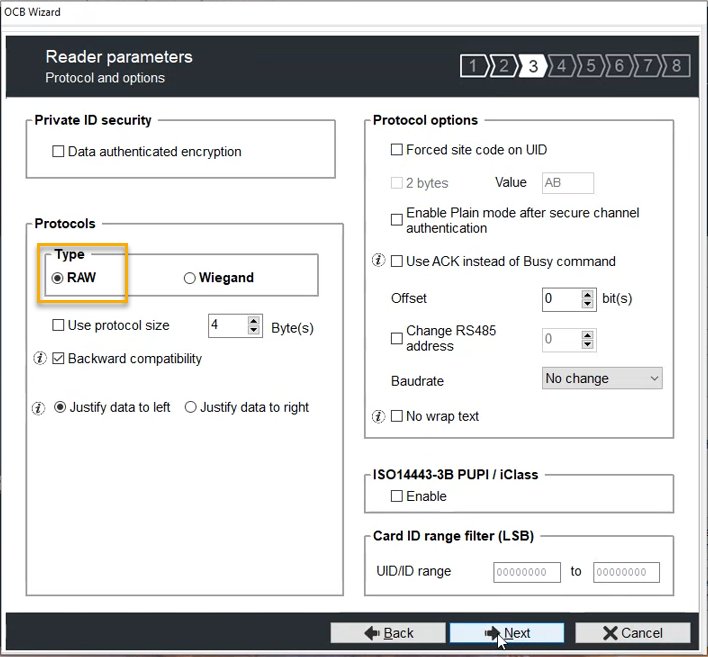Click the Next button

(x=506, y=633)
